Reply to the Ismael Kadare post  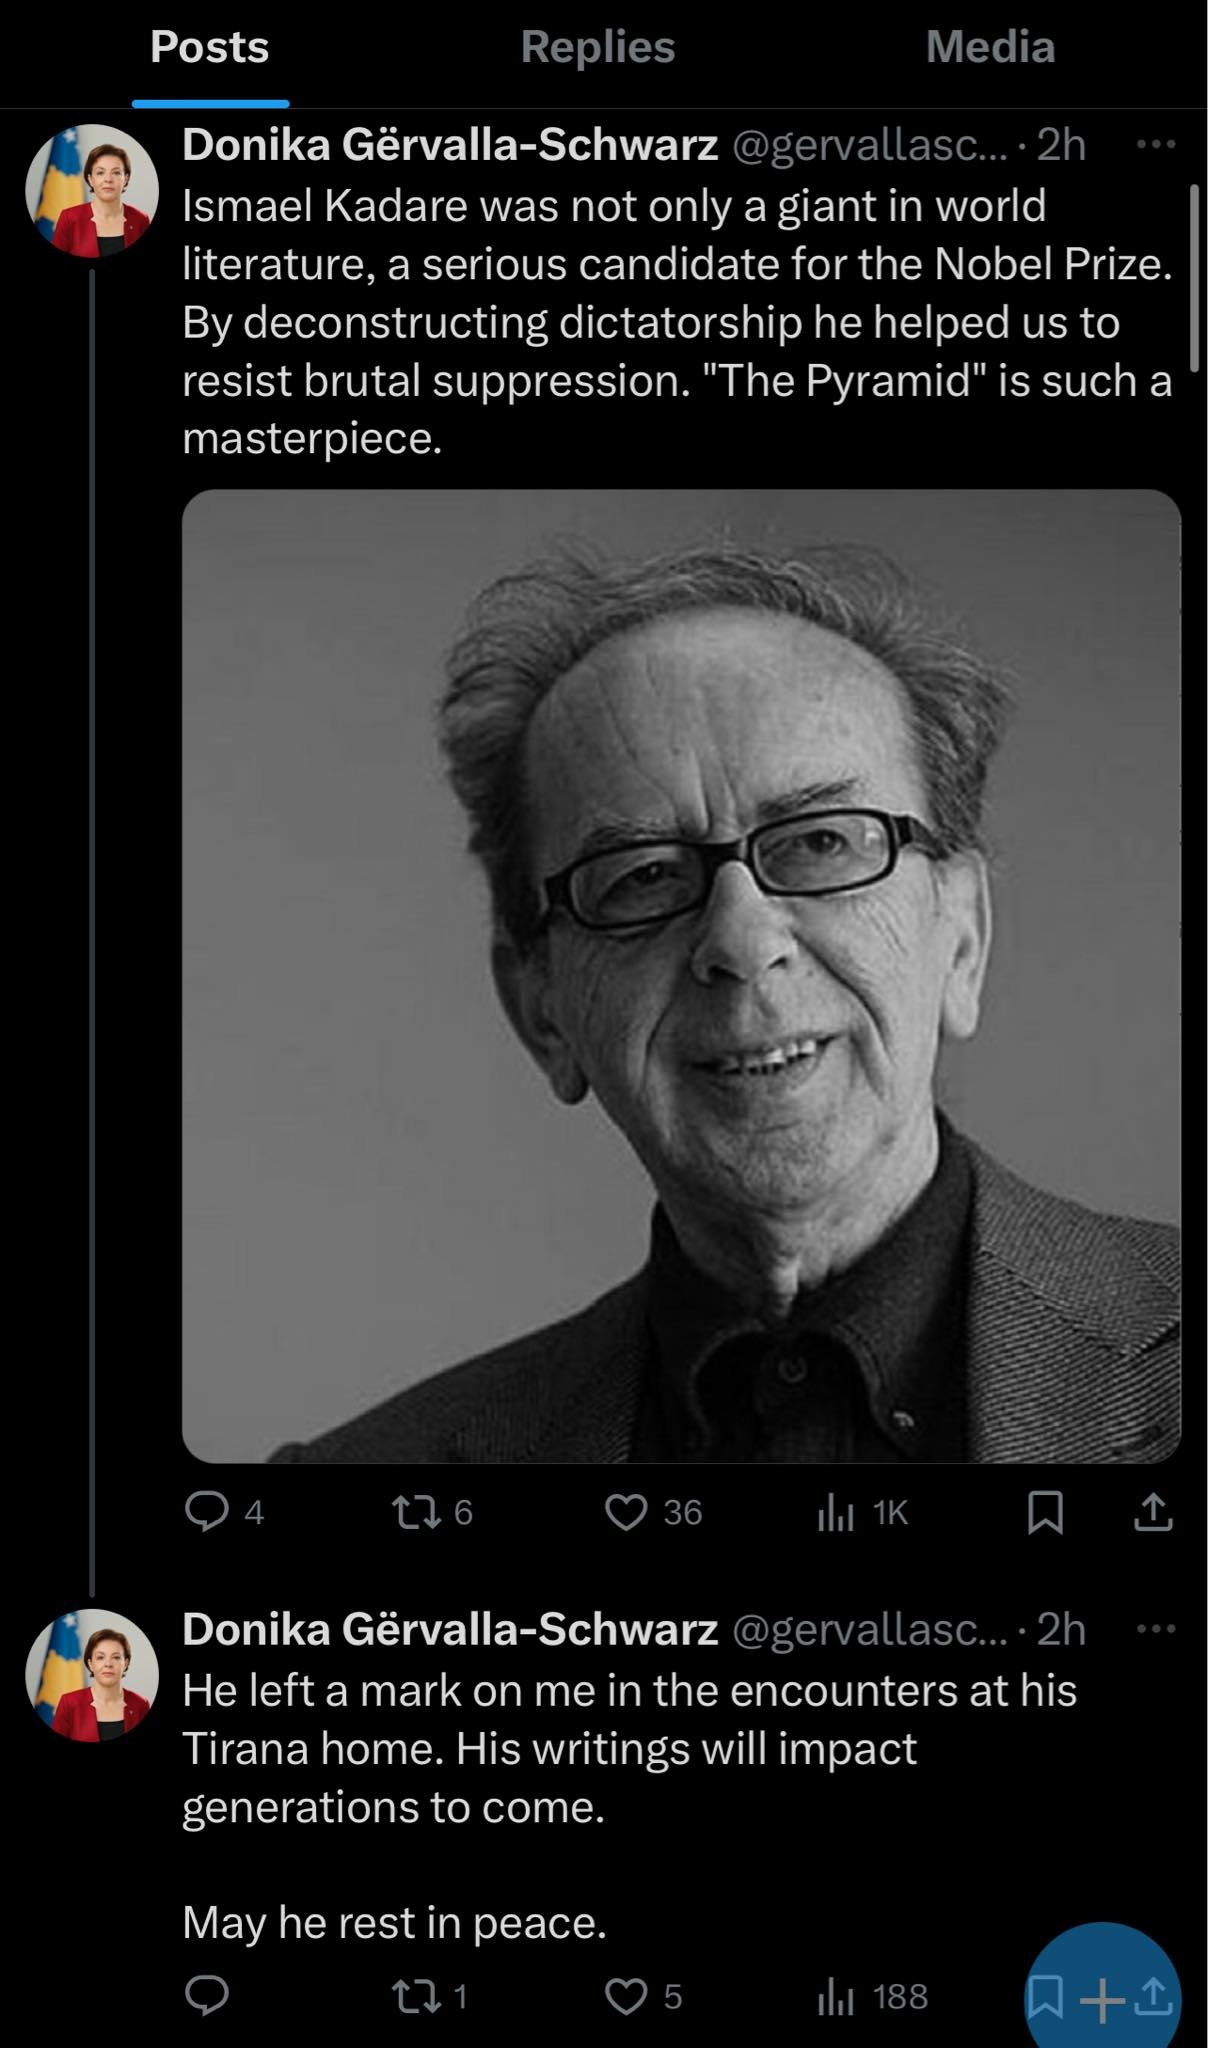pyautogui.click(x=207, y=1511)
